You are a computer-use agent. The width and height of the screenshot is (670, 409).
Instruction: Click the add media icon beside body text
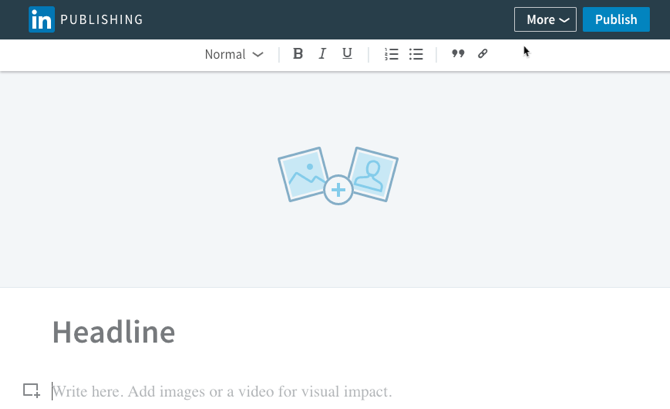click(32, 391)
